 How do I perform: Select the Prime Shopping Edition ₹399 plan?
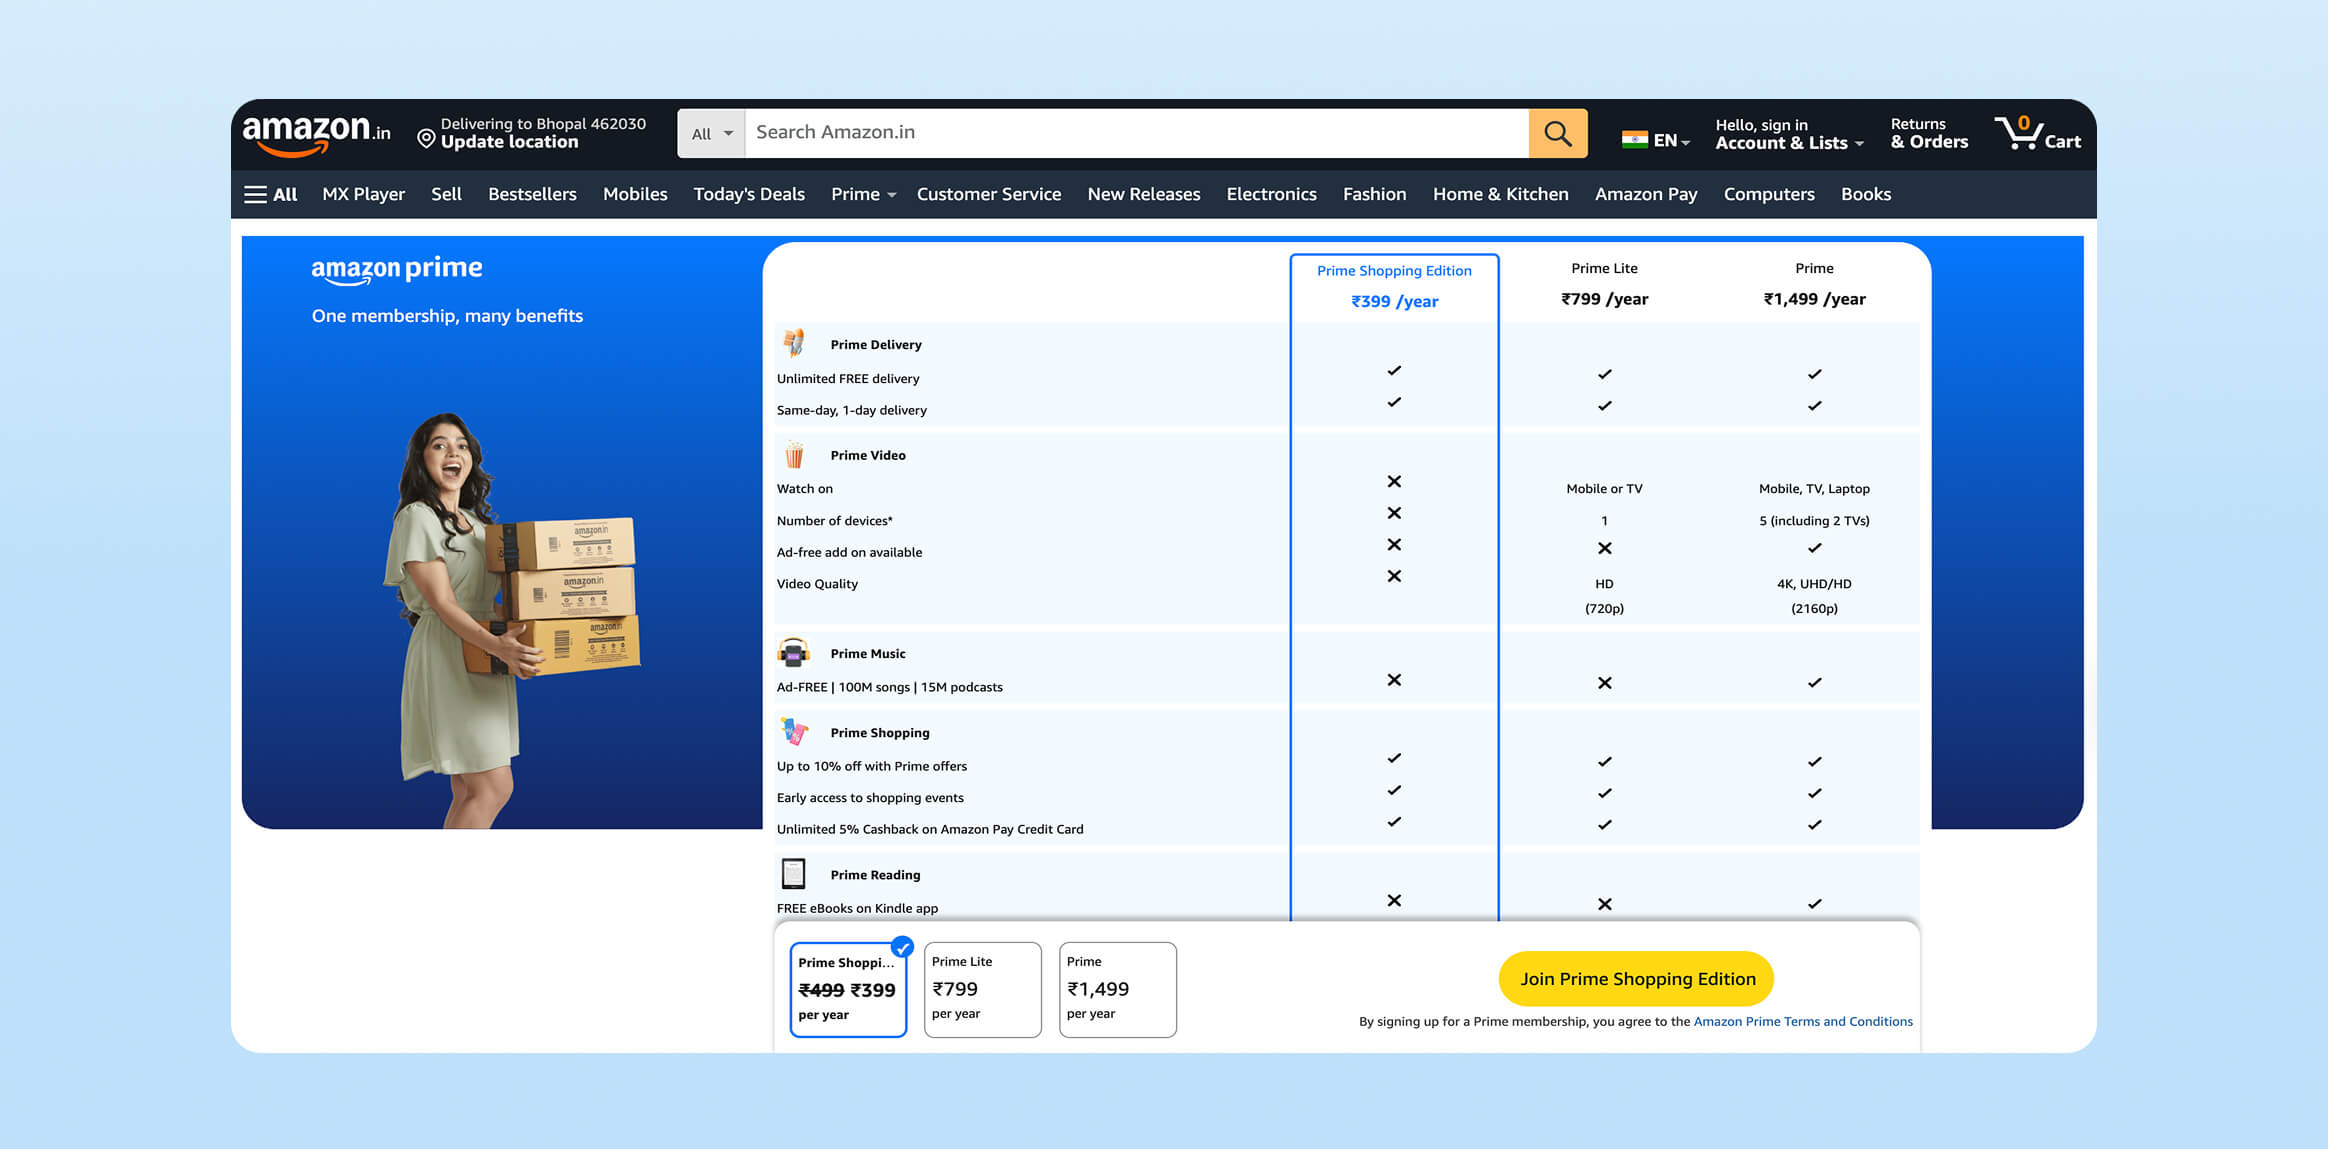(x=848, y=989)
